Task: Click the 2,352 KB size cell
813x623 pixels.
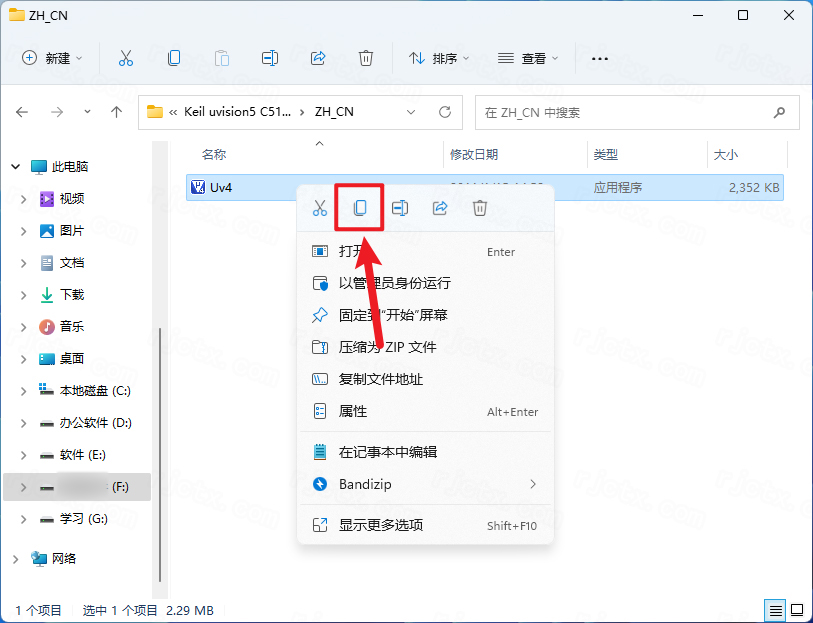Action: click(x=754, y=187)
